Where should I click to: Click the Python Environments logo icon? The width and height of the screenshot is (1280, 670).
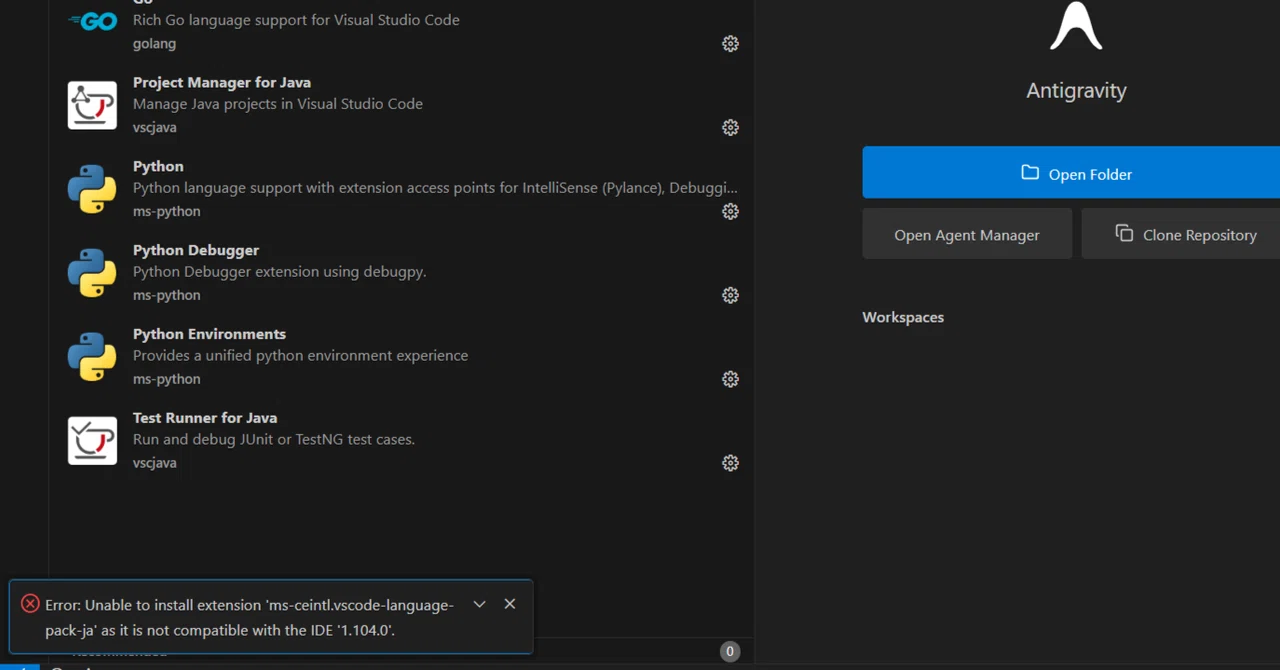pos(92,357)
